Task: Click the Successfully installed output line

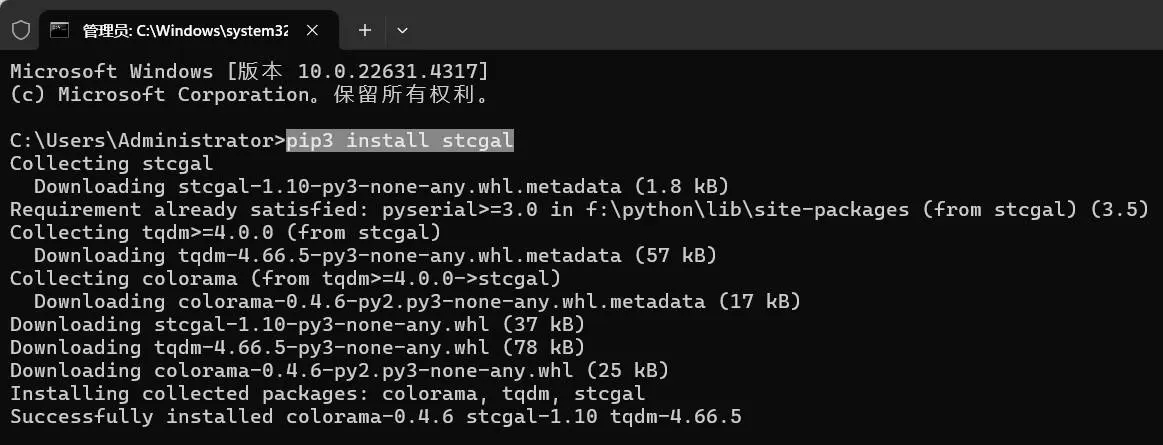Action: tap(375, 416)
